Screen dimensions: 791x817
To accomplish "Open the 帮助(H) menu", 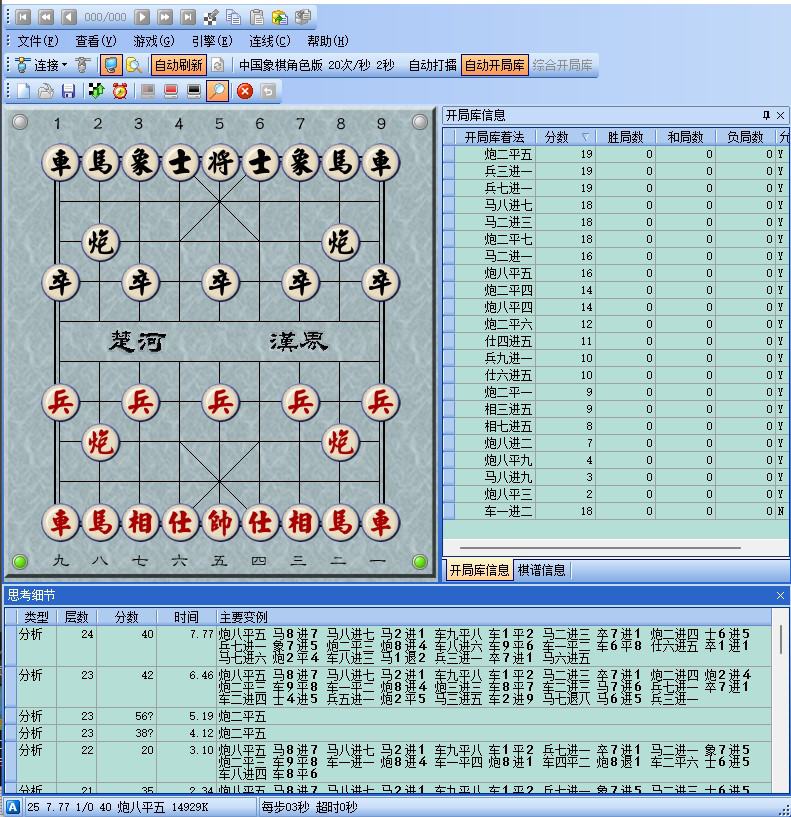I will coord(328,41).
